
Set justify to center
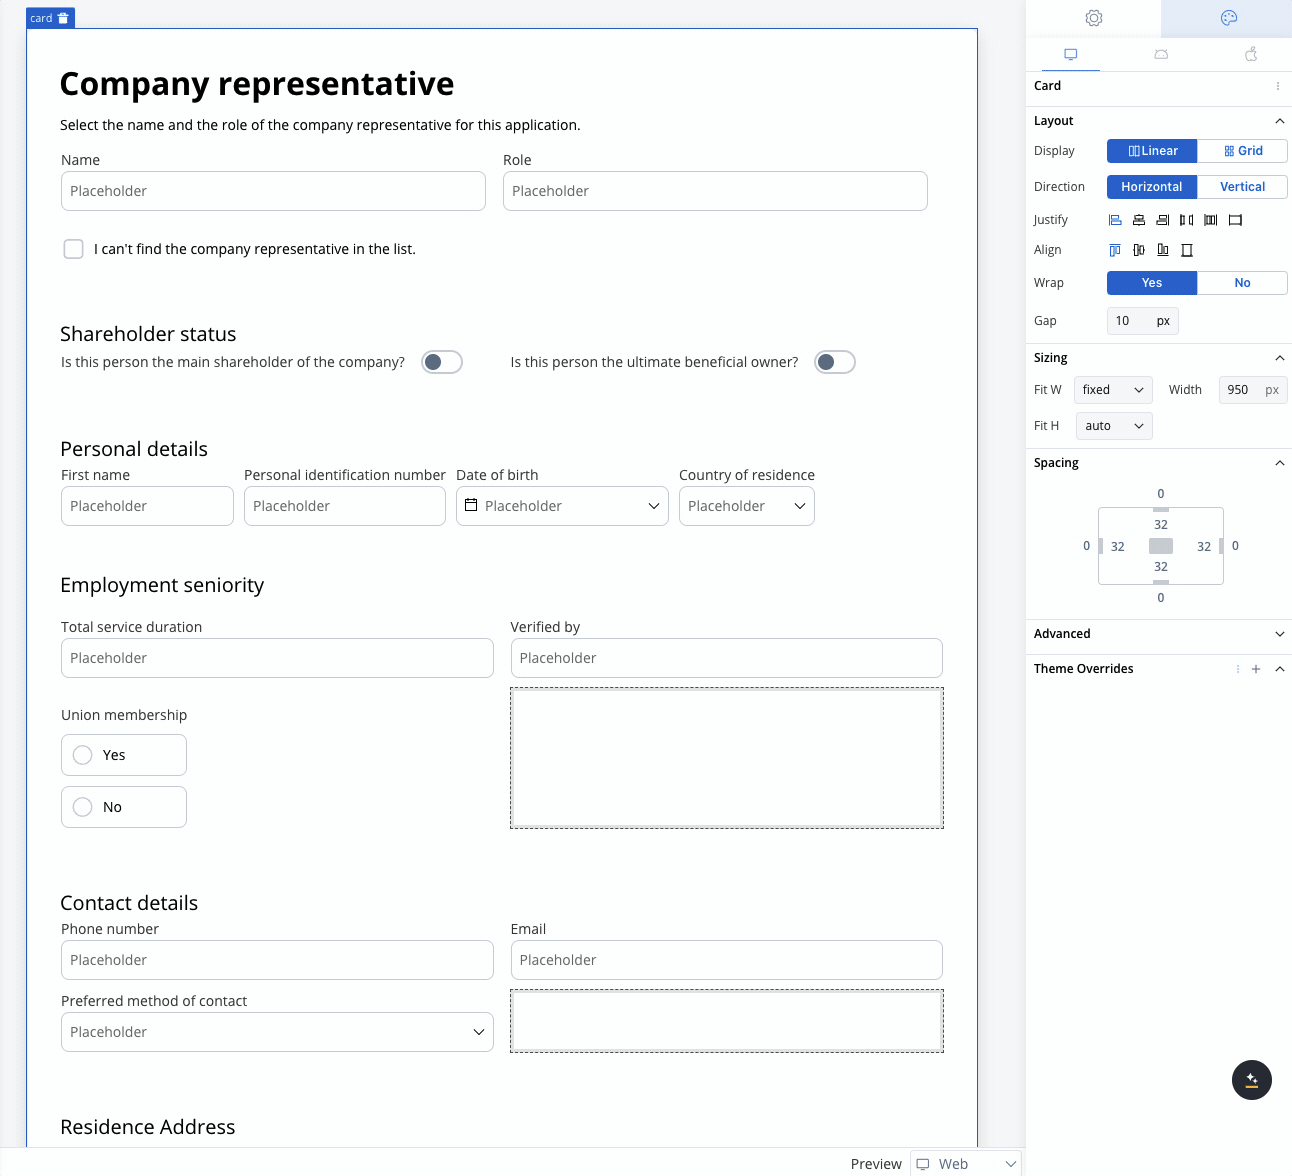(1139, 220)
